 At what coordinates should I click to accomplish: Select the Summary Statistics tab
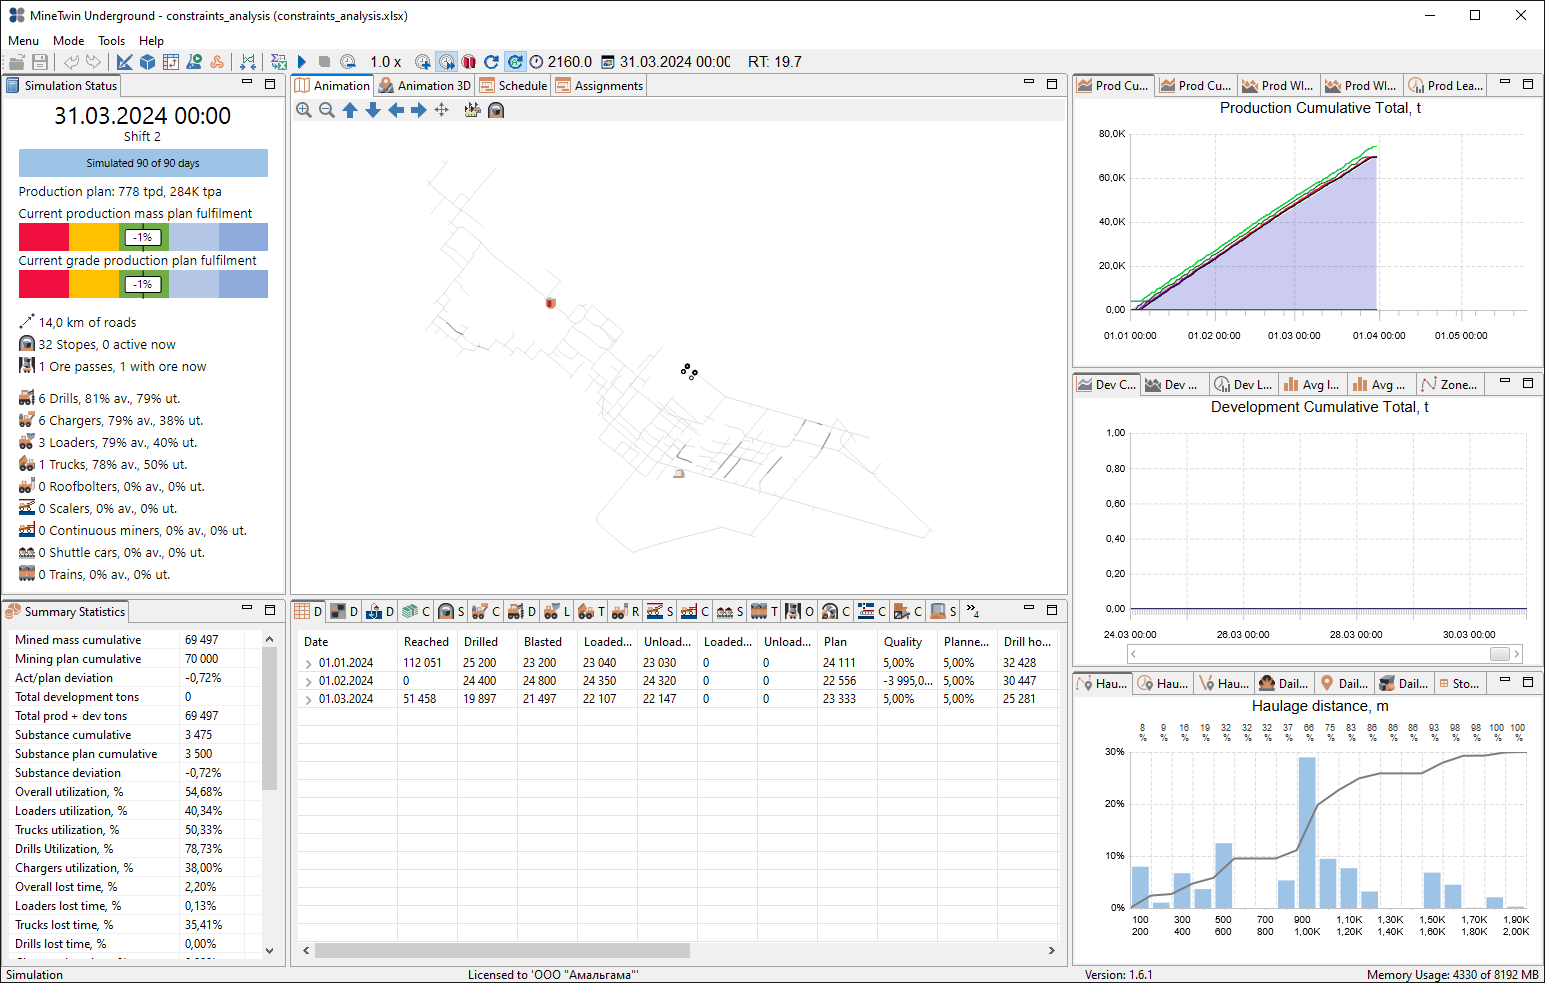pyautogui.click(x=66, y=612)
